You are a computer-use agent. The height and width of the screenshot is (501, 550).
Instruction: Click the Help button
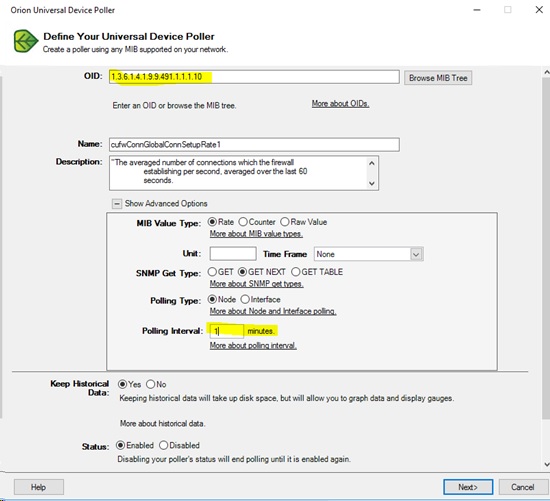point(39,487)
